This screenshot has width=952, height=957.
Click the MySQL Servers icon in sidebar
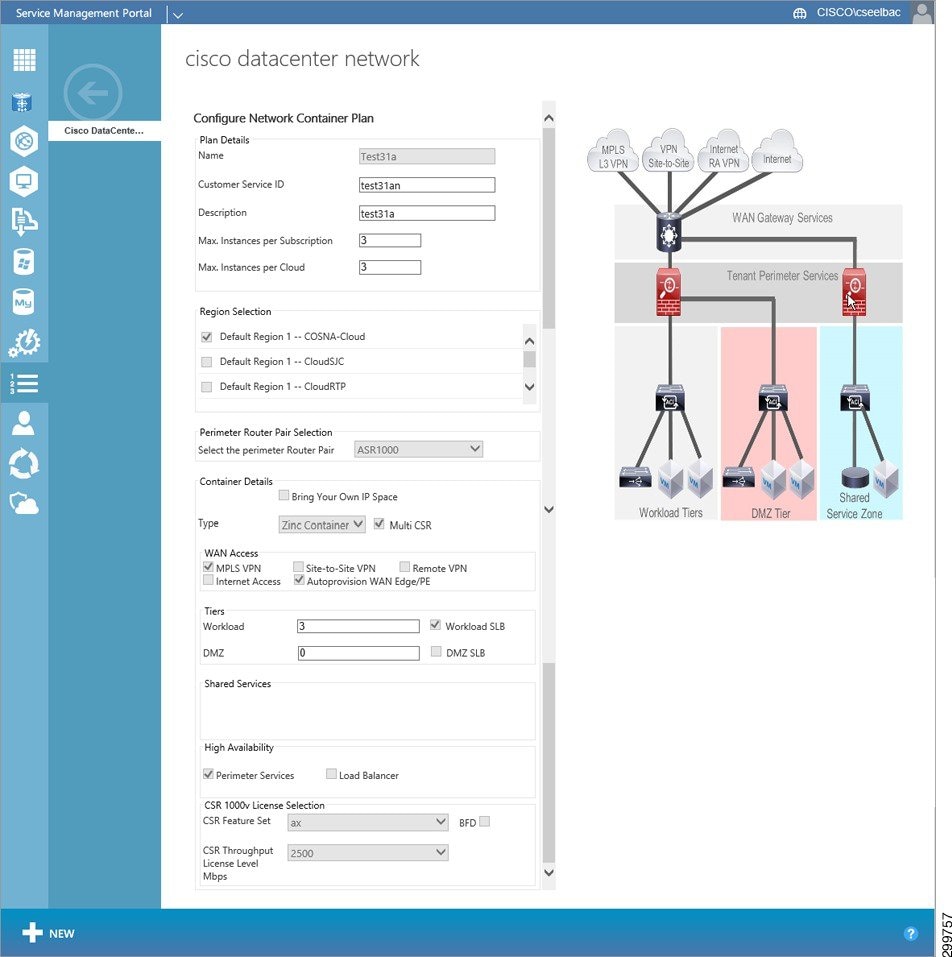[24, 301]
